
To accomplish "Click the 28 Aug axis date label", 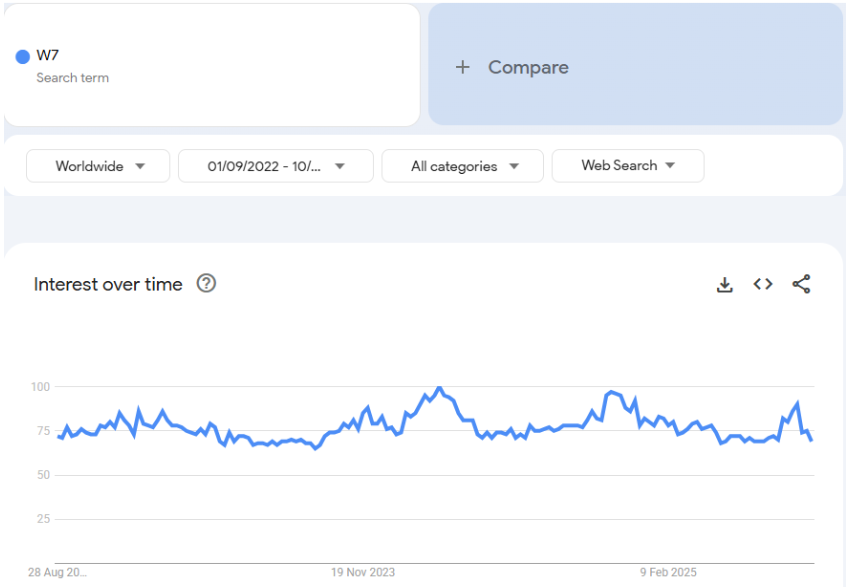I will point(57,572).
